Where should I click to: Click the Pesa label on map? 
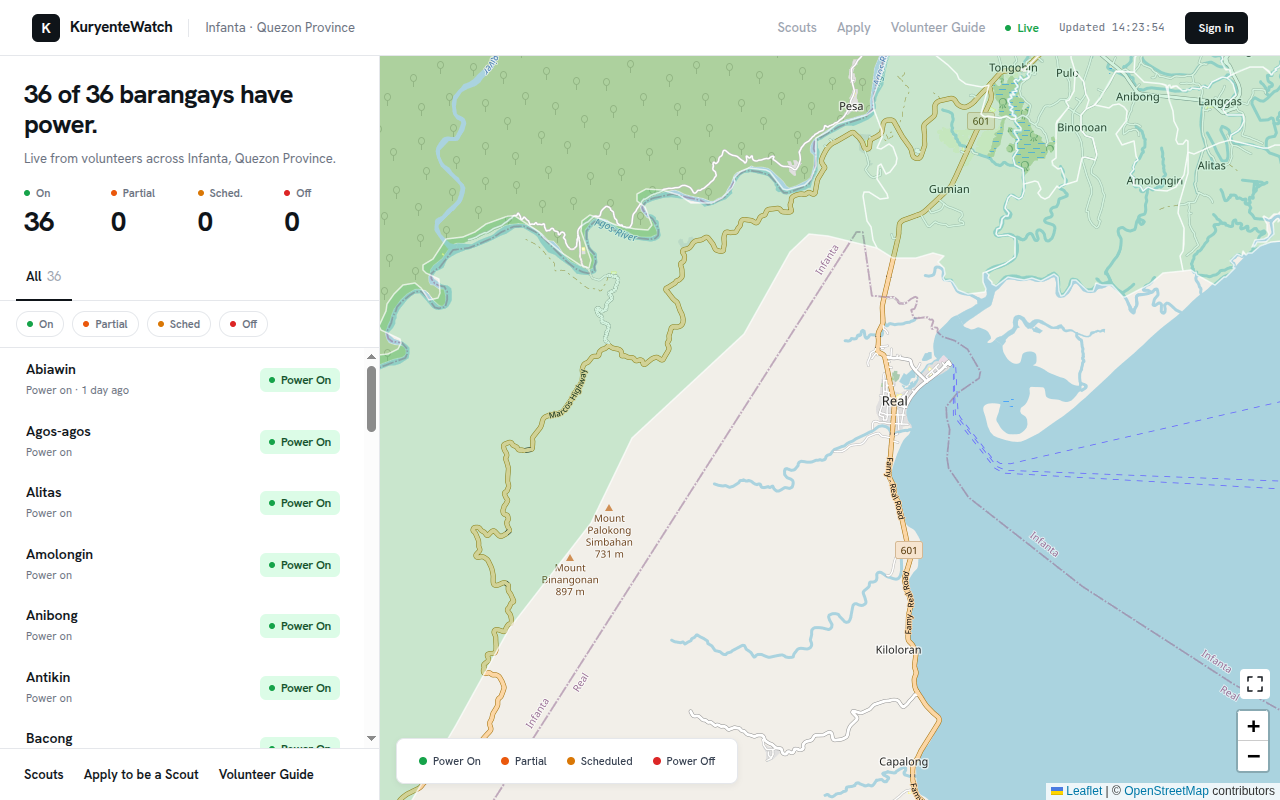click(x=851, y=106)
